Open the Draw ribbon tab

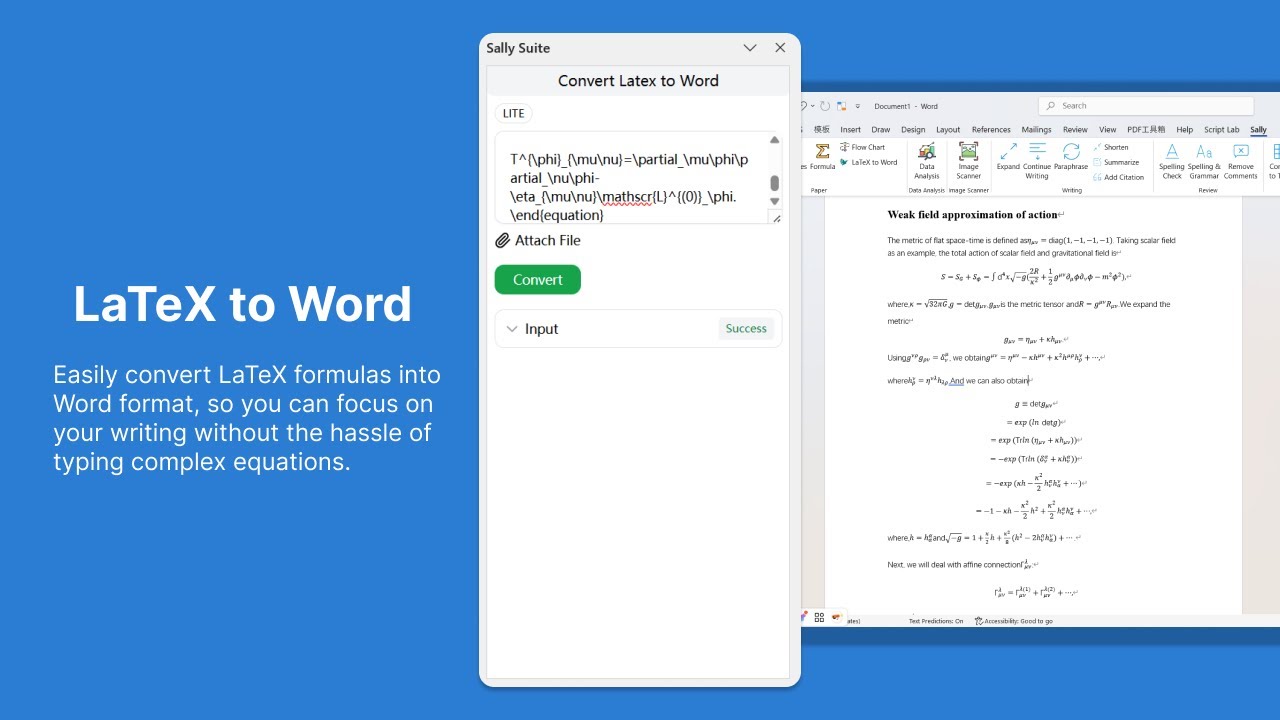click(880, 130)
